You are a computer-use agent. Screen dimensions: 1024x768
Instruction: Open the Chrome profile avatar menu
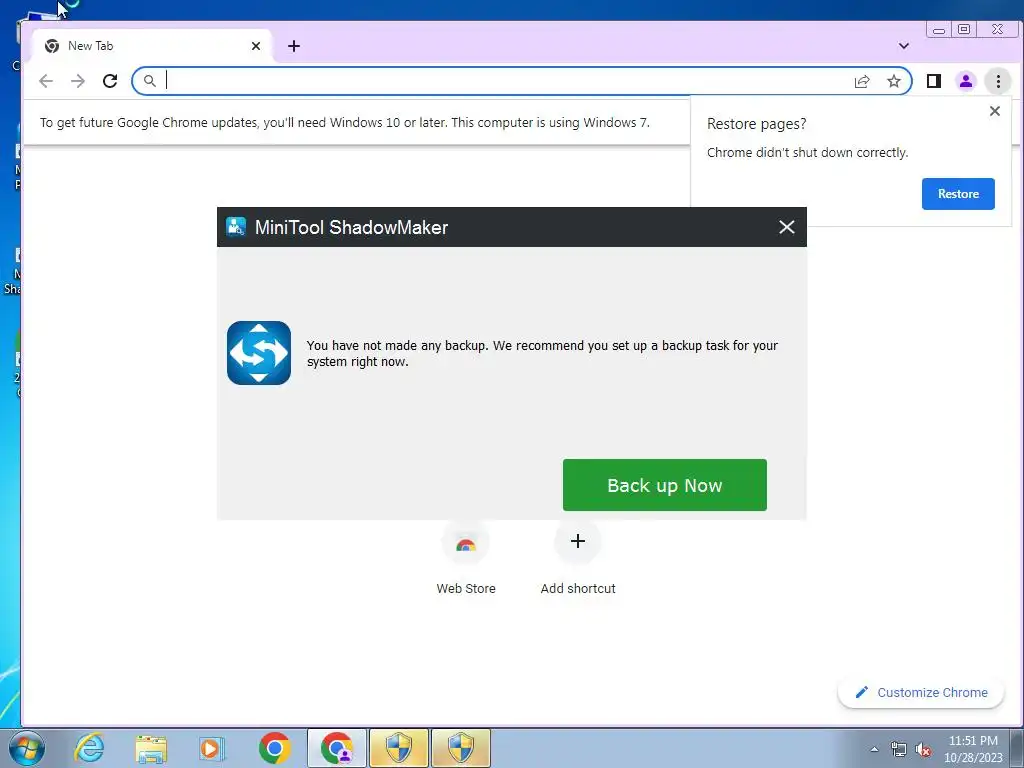tap(966, 81)
